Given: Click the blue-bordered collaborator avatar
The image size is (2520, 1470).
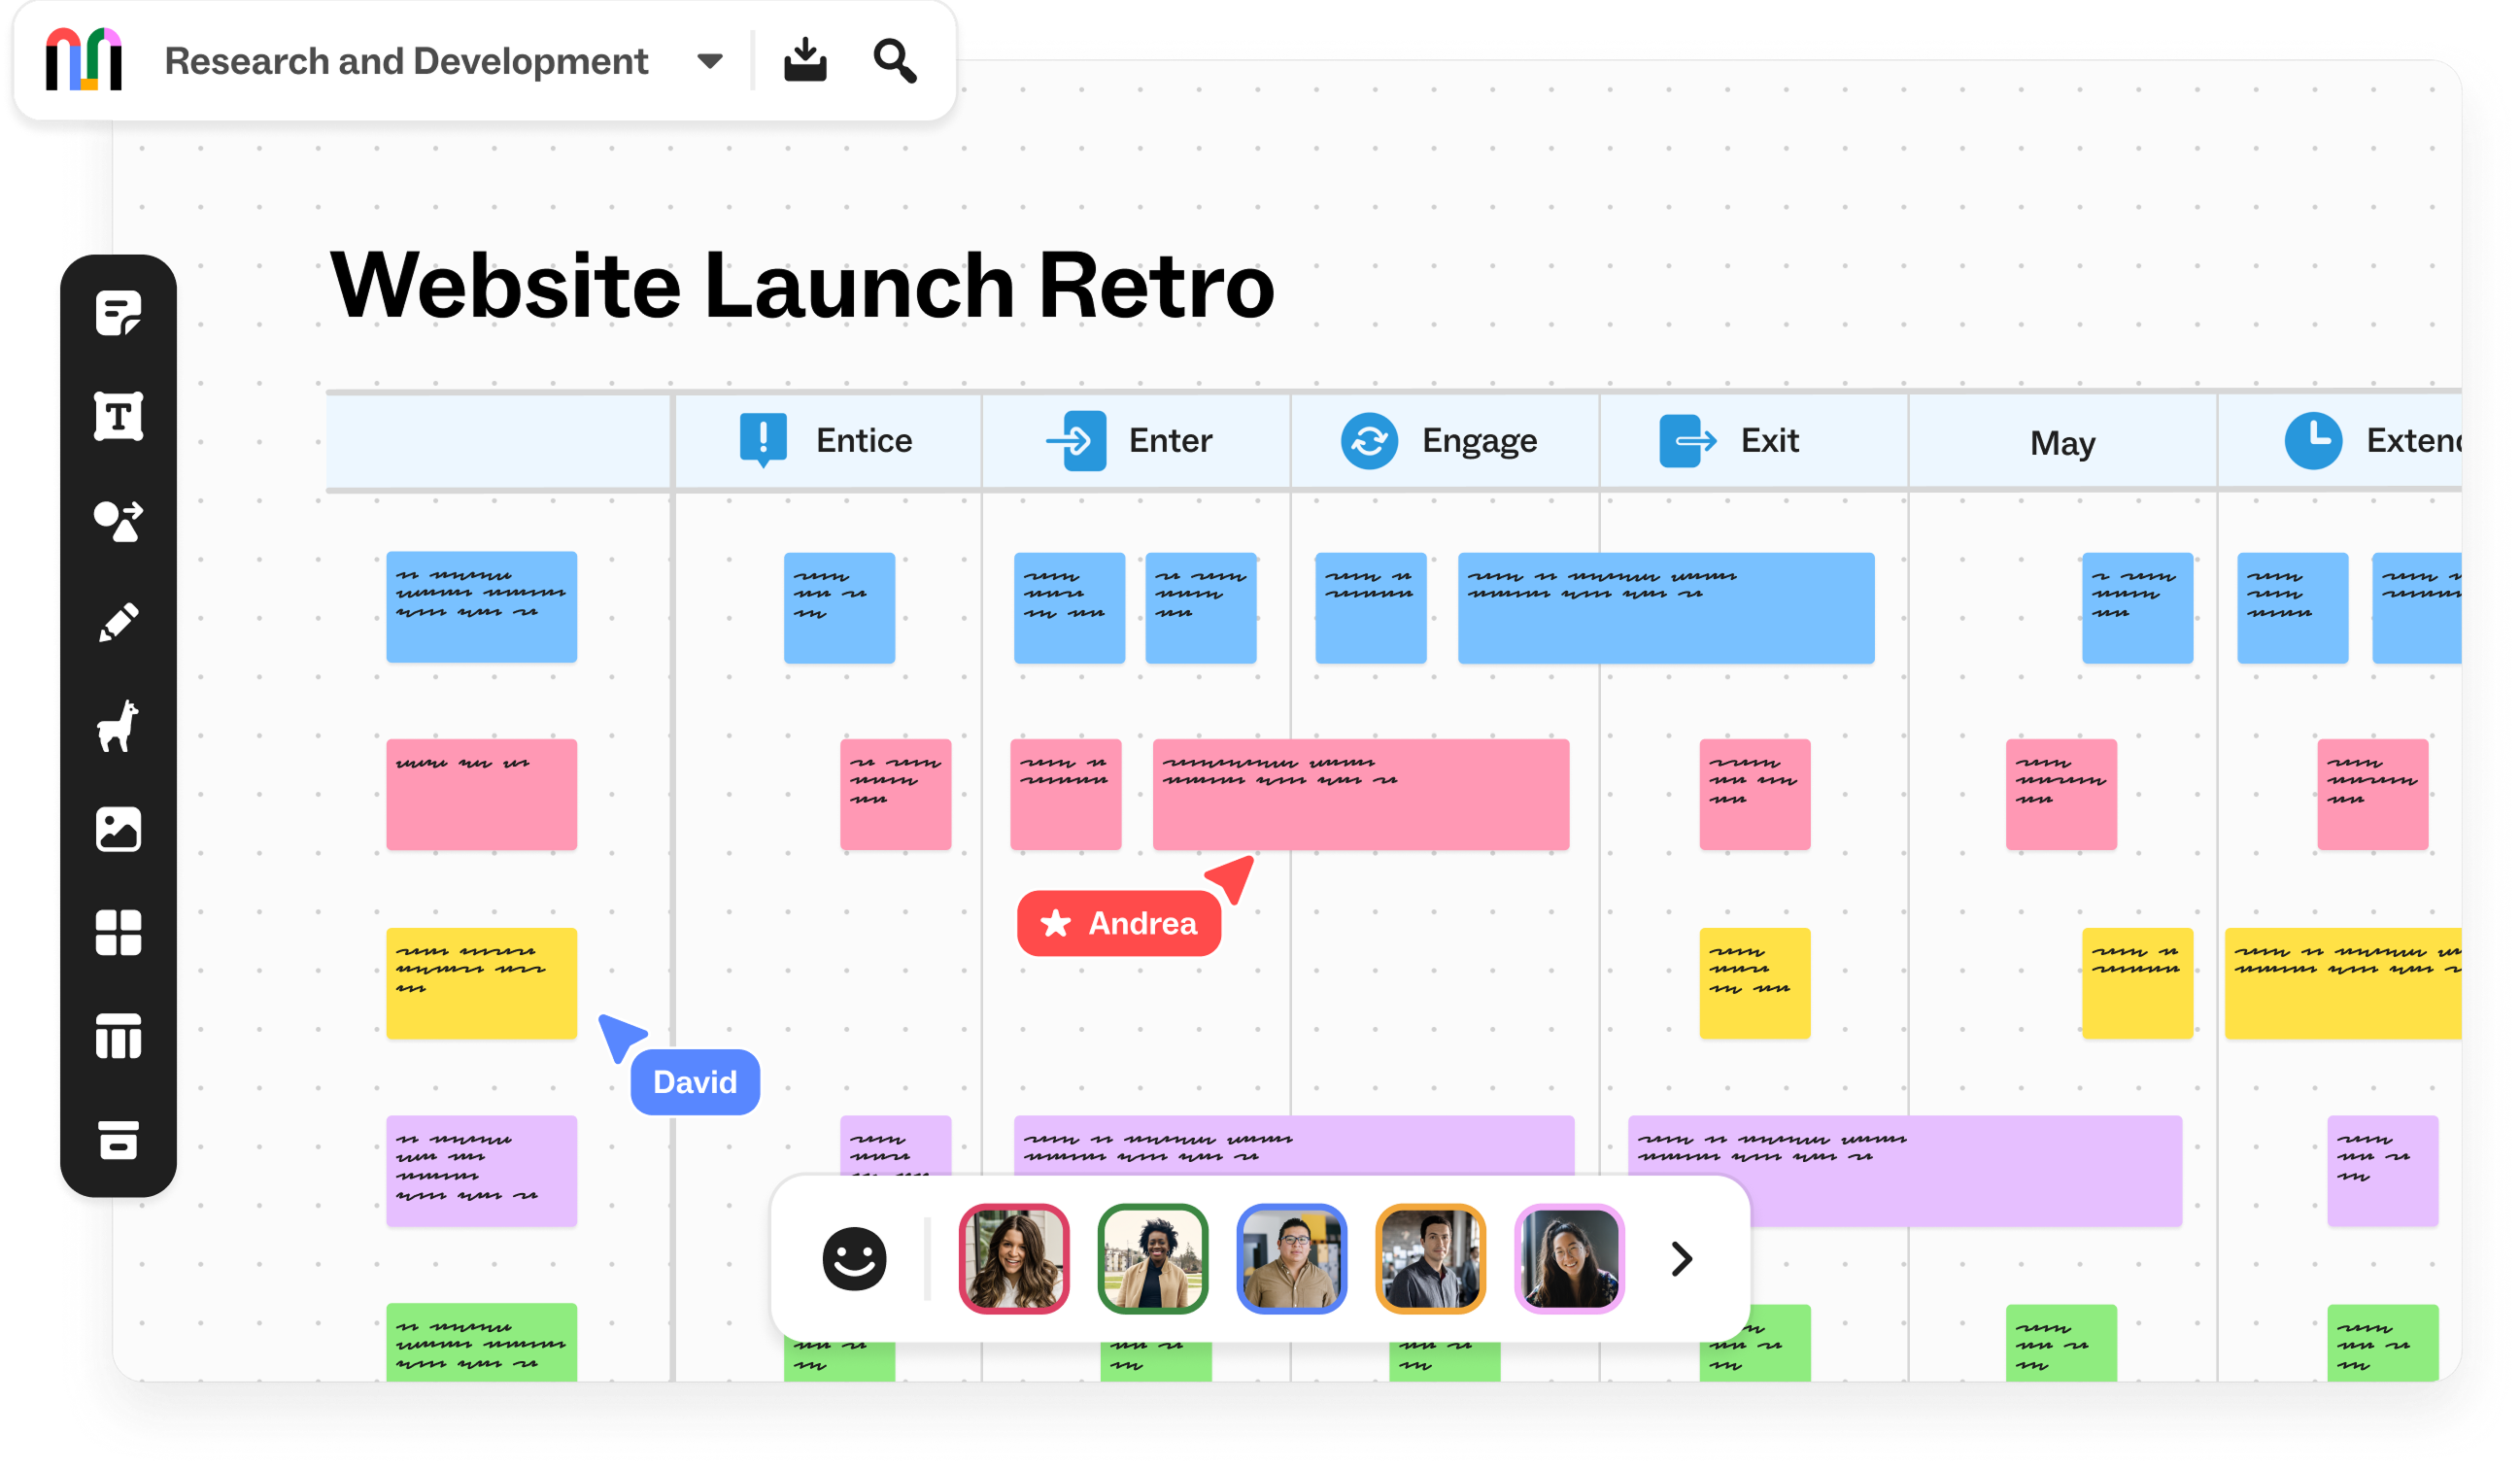Looking at the screenshot, I should pos(1291,1258).
